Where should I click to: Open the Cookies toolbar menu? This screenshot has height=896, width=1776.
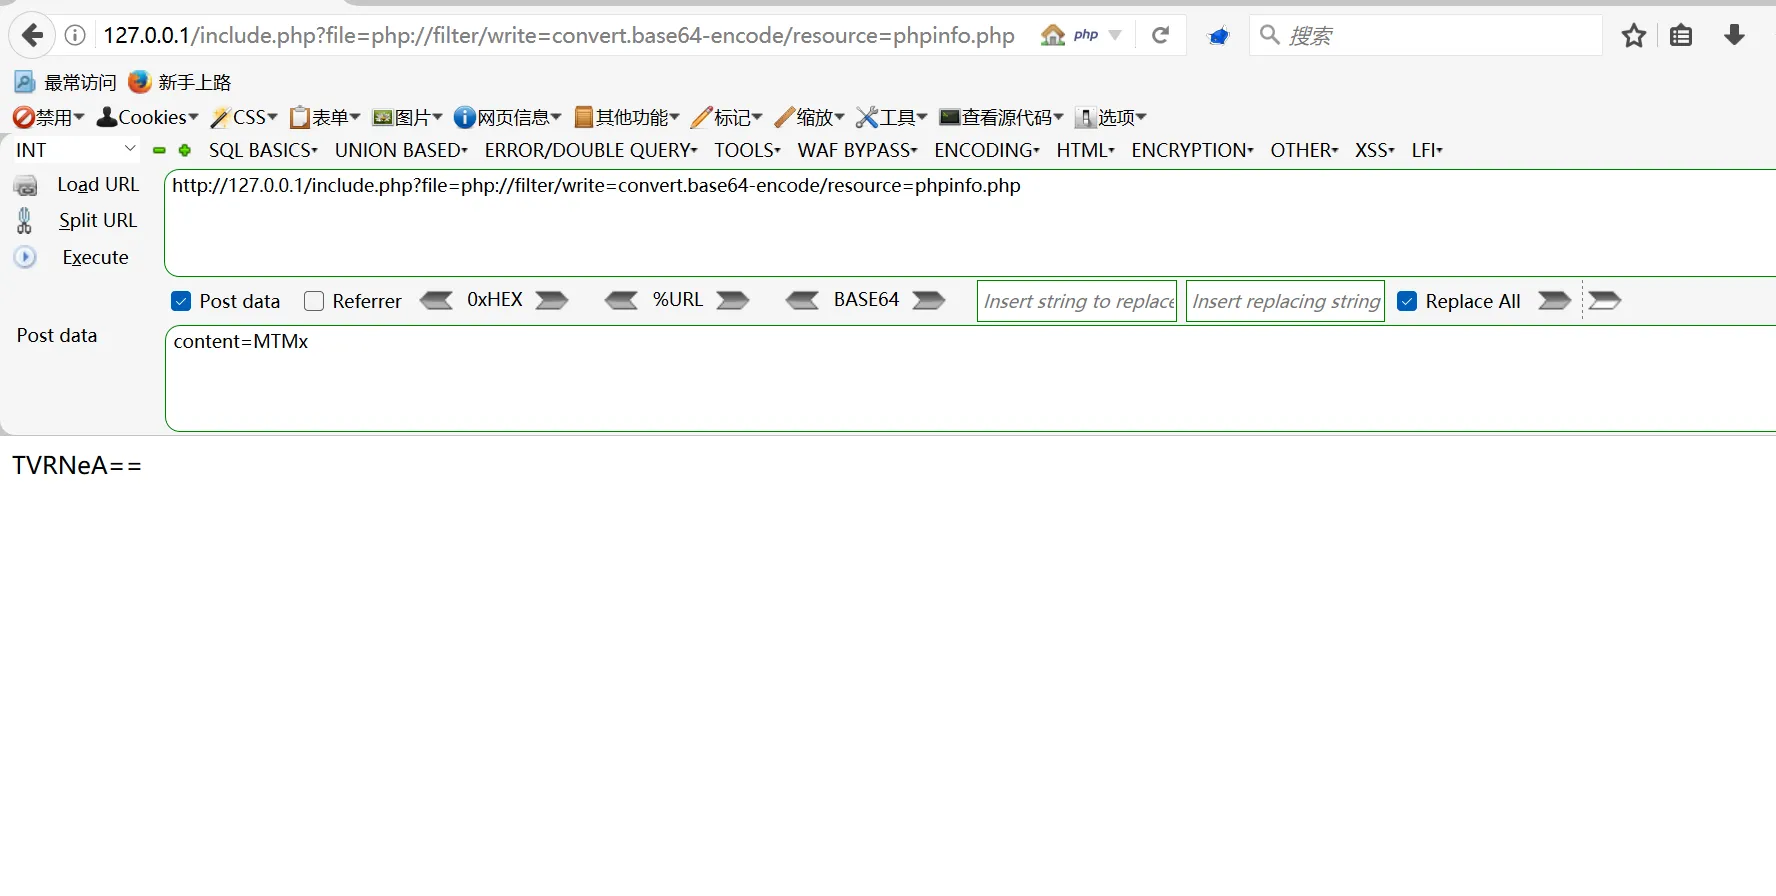click(x=148, y=118)
